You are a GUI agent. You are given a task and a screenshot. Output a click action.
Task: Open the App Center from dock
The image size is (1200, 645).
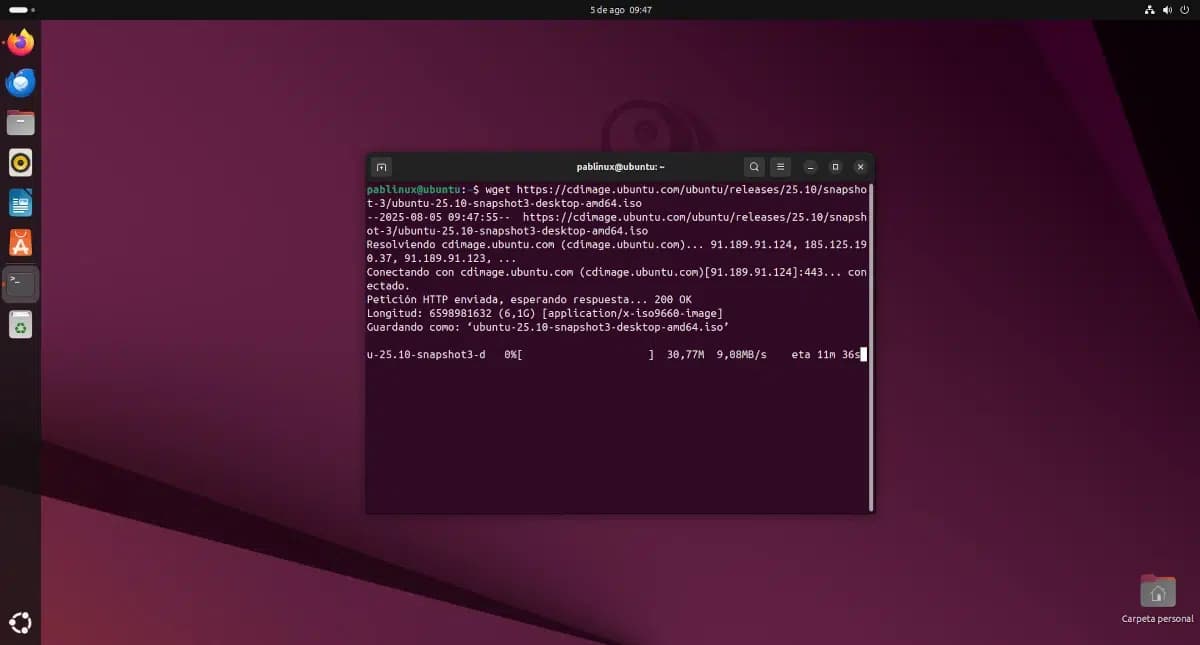[x=20, y=243]
